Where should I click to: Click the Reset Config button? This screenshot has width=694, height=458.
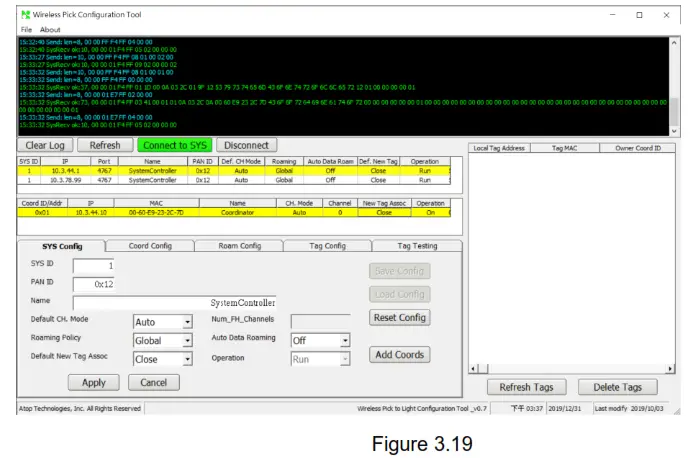click(400, 317)
